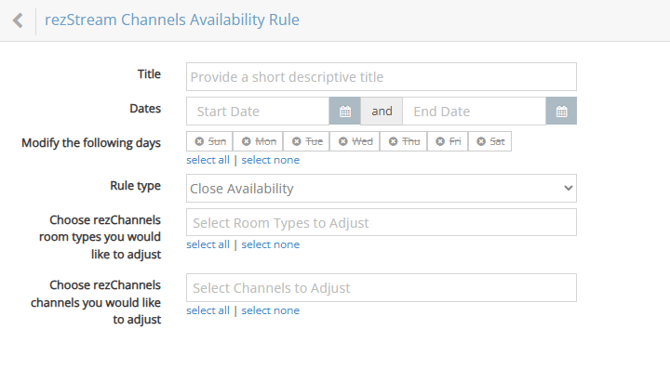Enable the Thu day button
The width and height of the screenshot is (670, 382).
click(x=403, y=141)
